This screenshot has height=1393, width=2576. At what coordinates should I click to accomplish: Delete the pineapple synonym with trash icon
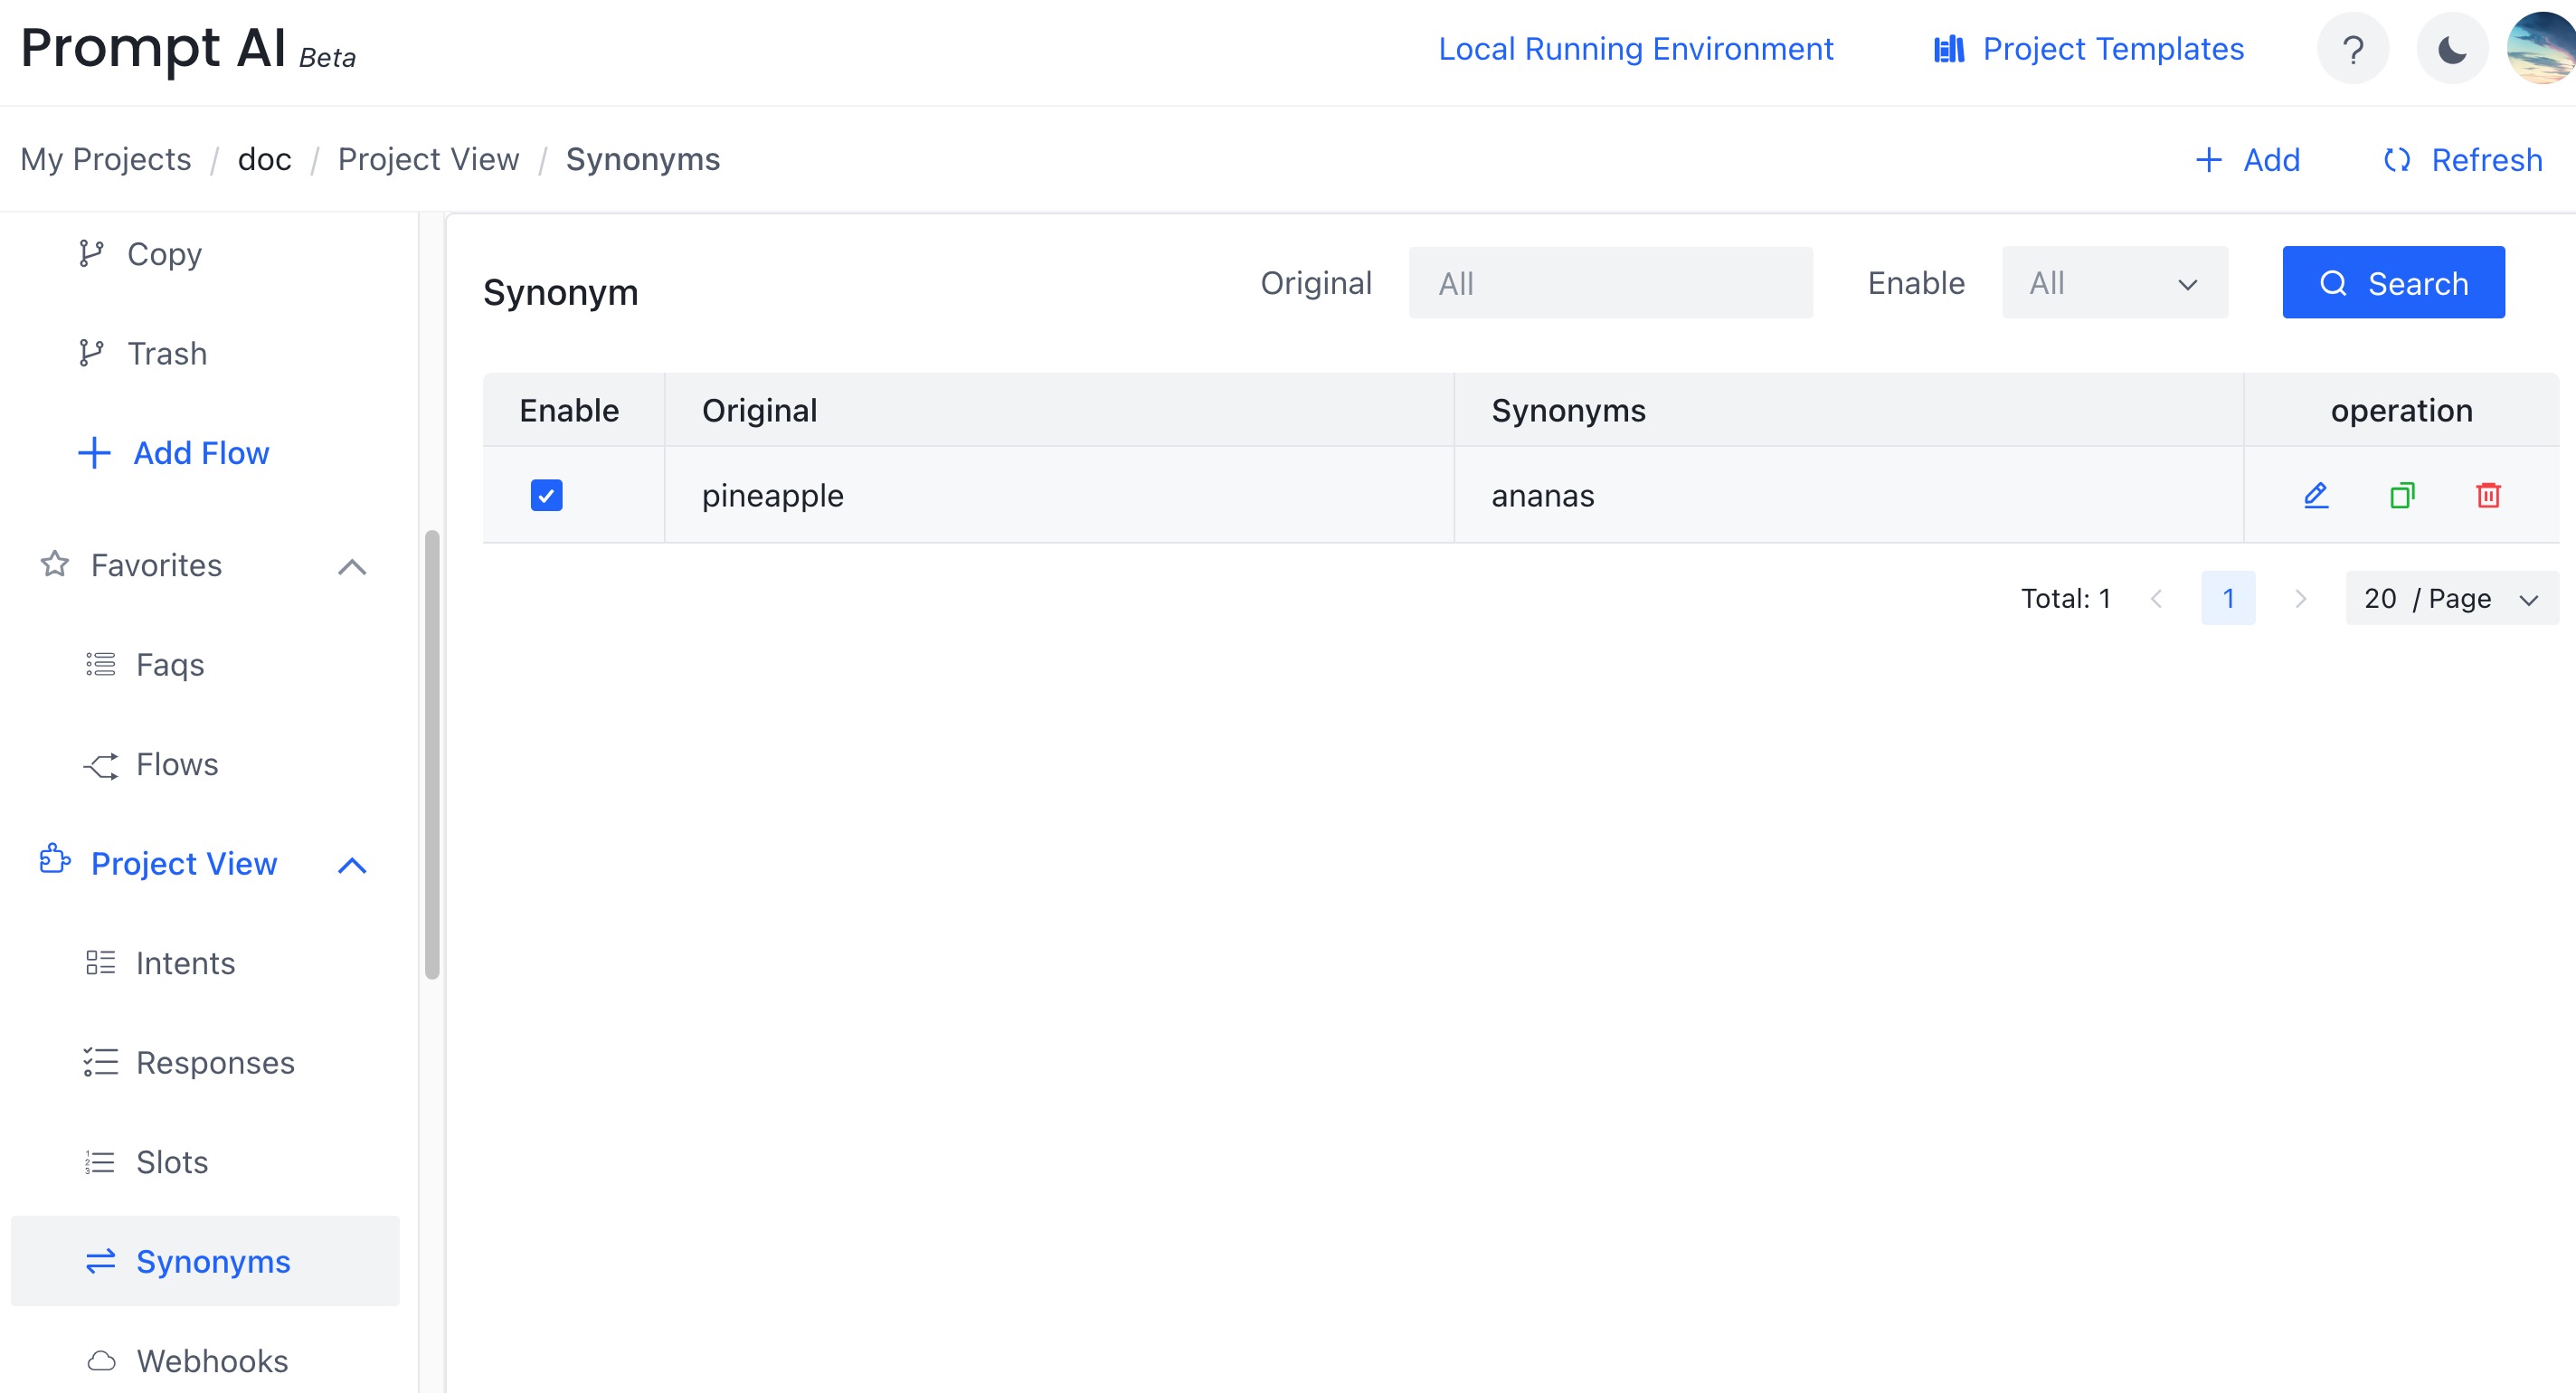click(x=2488, y=495)
